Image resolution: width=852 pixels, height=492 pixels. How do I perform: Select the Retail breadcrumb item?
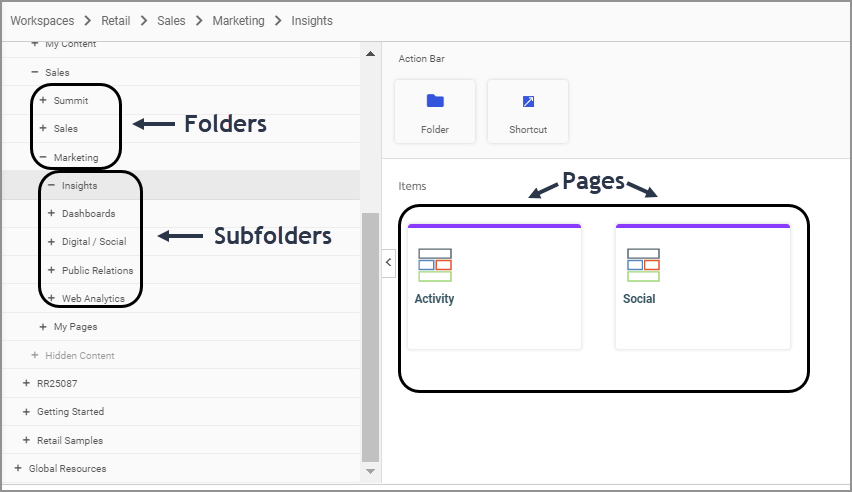(116, 20)
